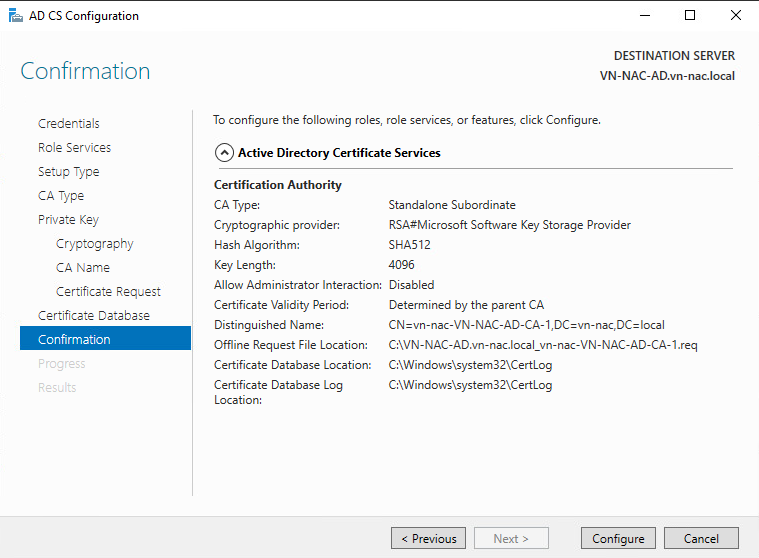Navigate to CA Type page
The height and width of the screenshot is (558, 759).
click(x=61, y=196)
